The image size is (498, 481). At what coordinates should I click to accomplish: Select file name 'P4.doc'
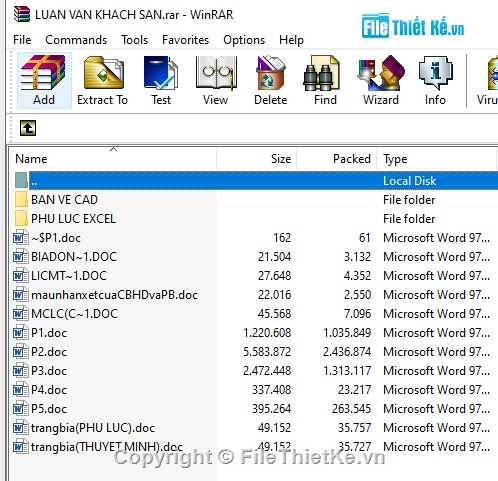(49, 390)
